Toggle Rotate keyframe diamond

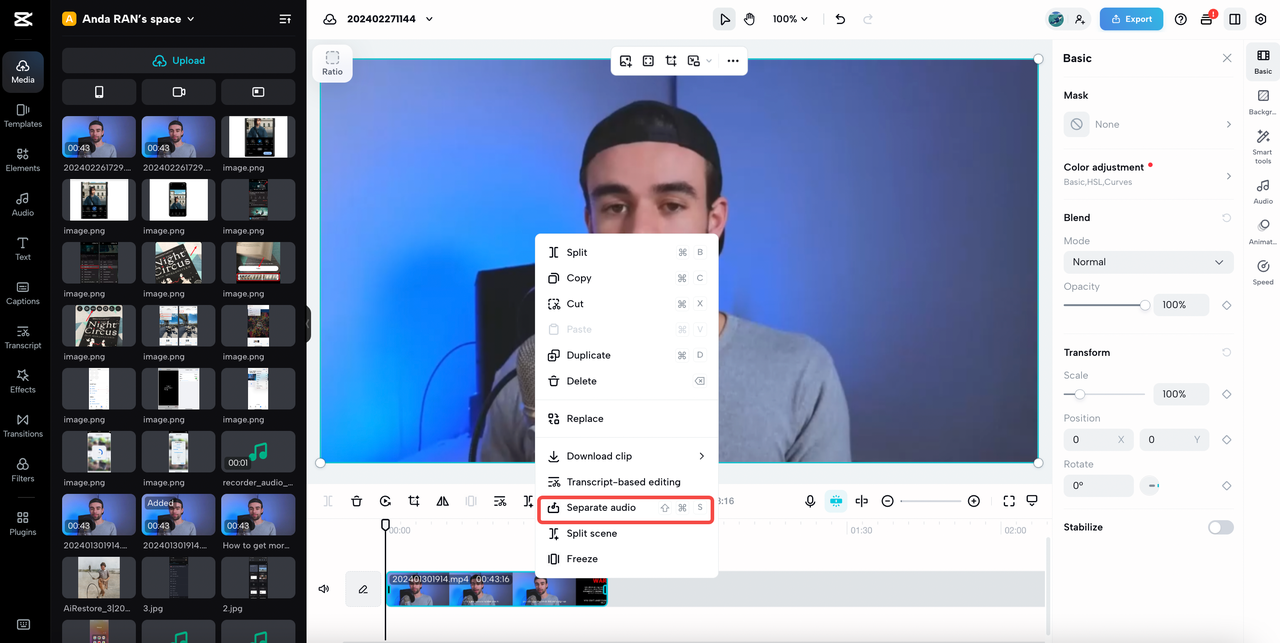[1226, 486]
